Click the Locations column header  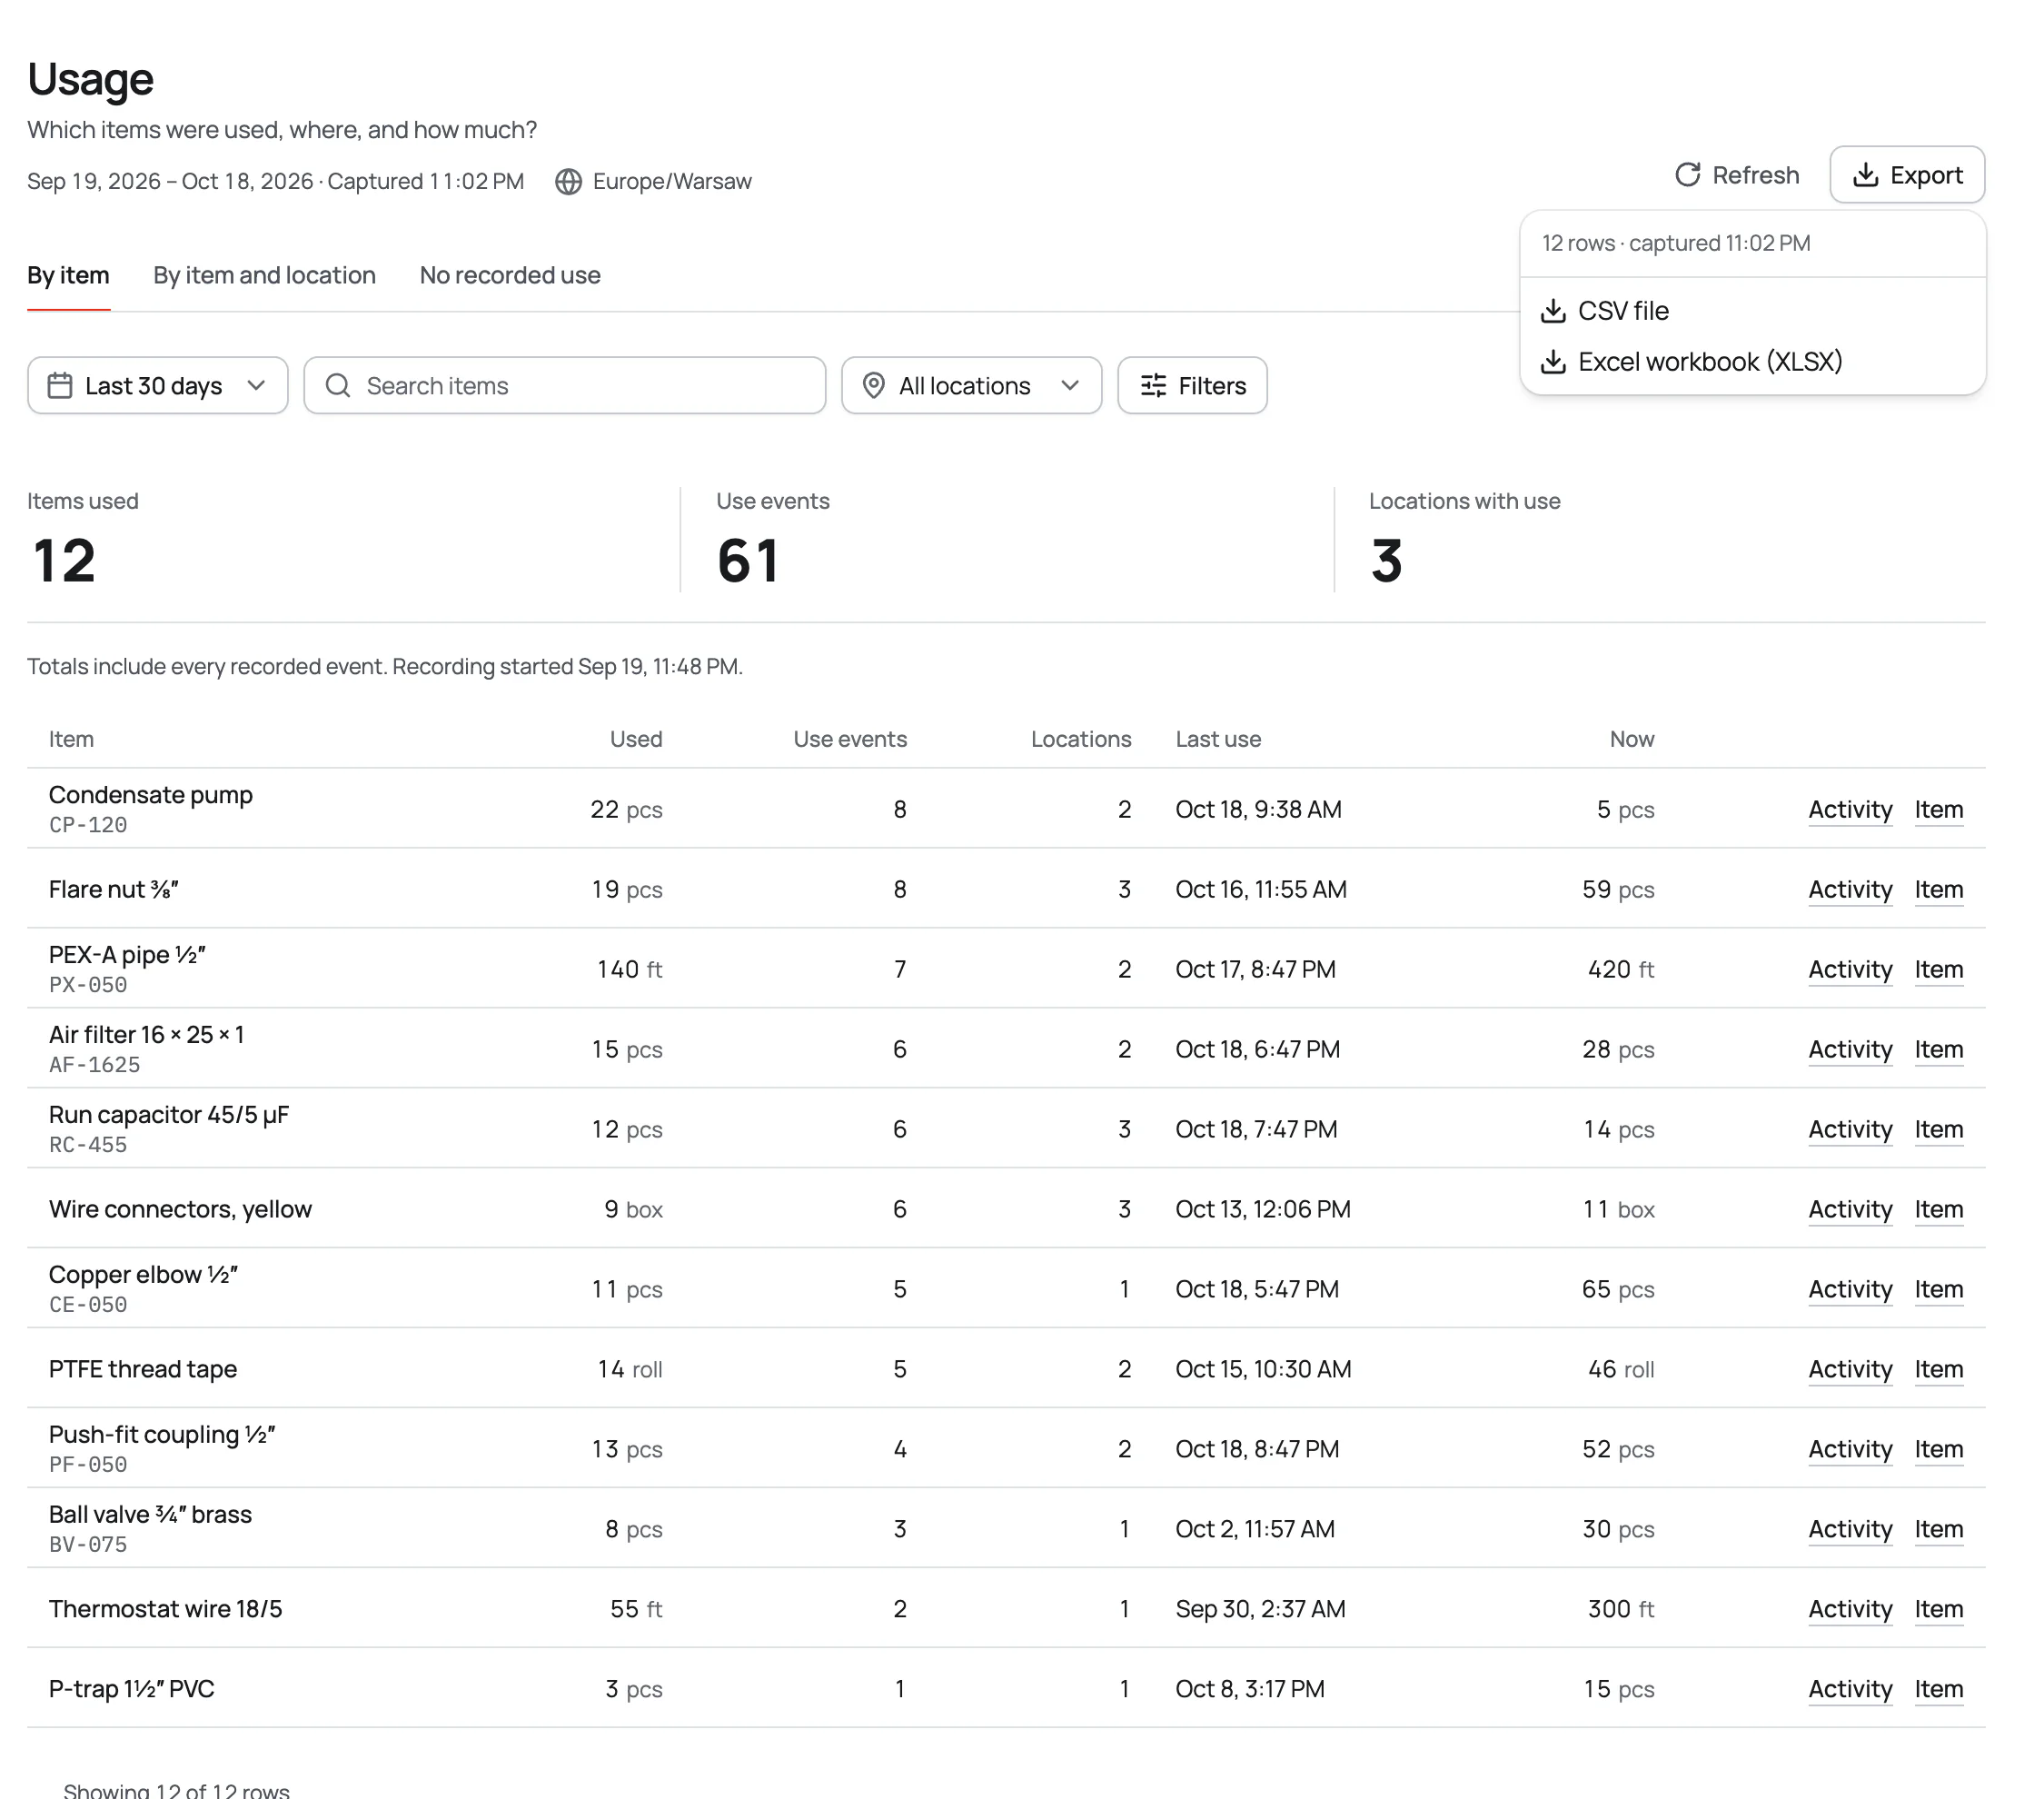[1081, 740]
